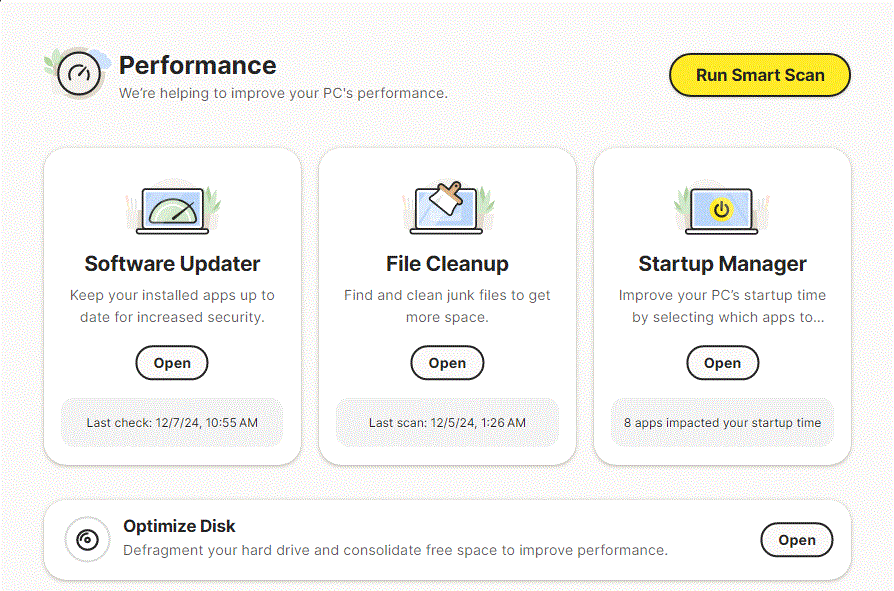Click the Last scan 12/5/24 status bar
Viewport: 894px width, 591px height.
pyautogui.click(x=447, y=423)
